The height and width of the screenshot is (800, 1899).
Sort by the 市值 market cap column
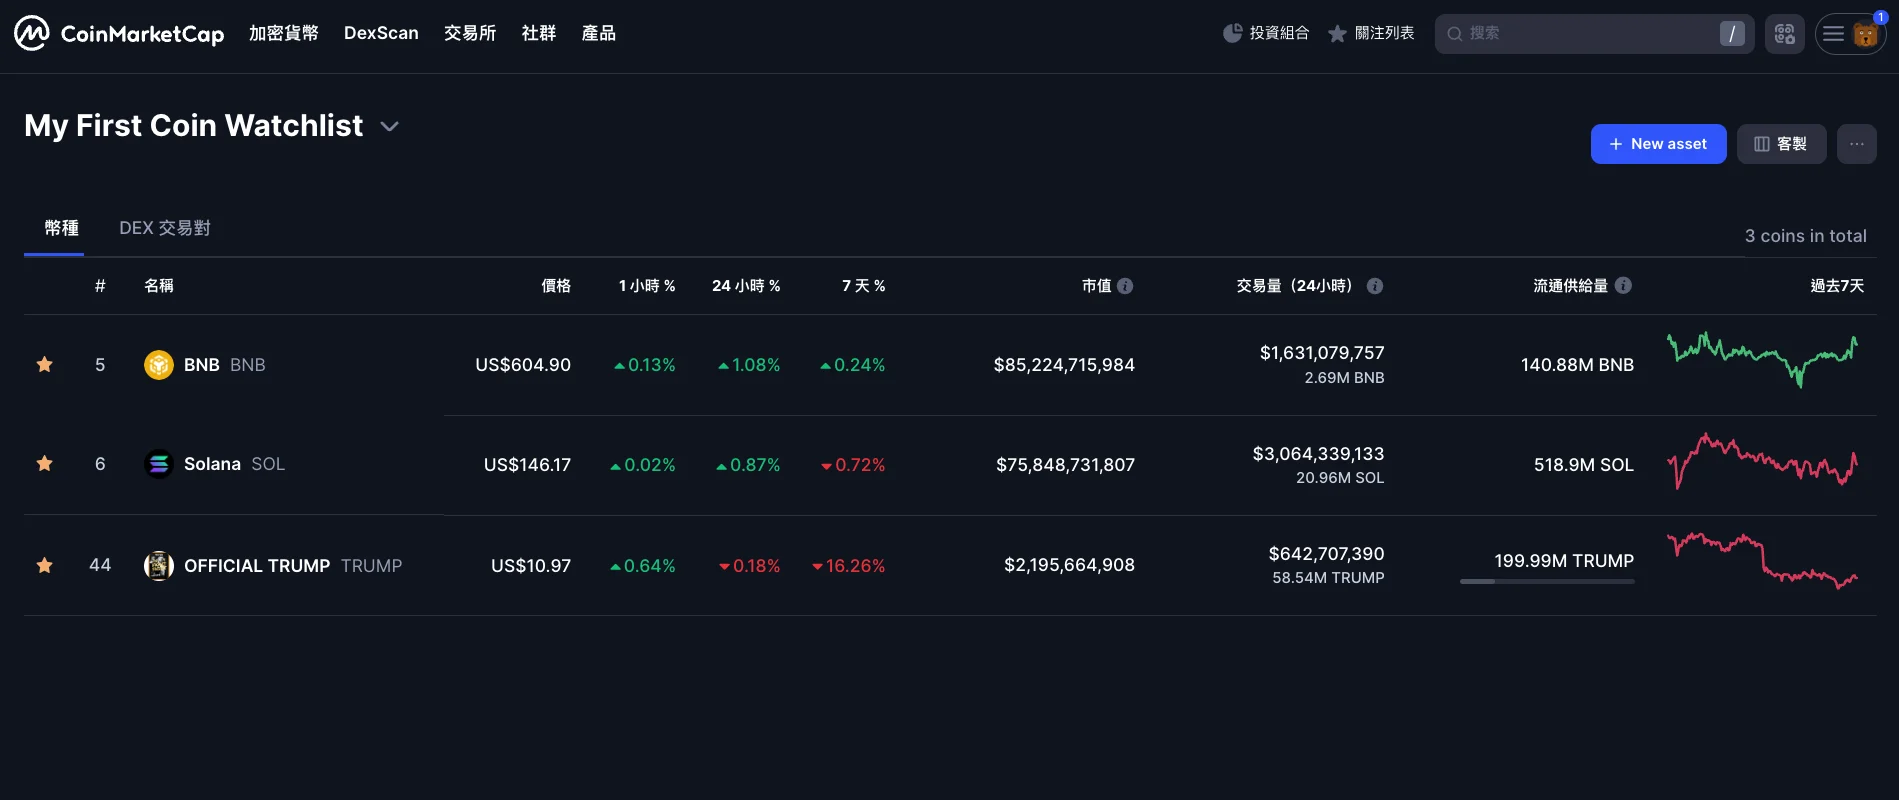tap(1096, 286)
